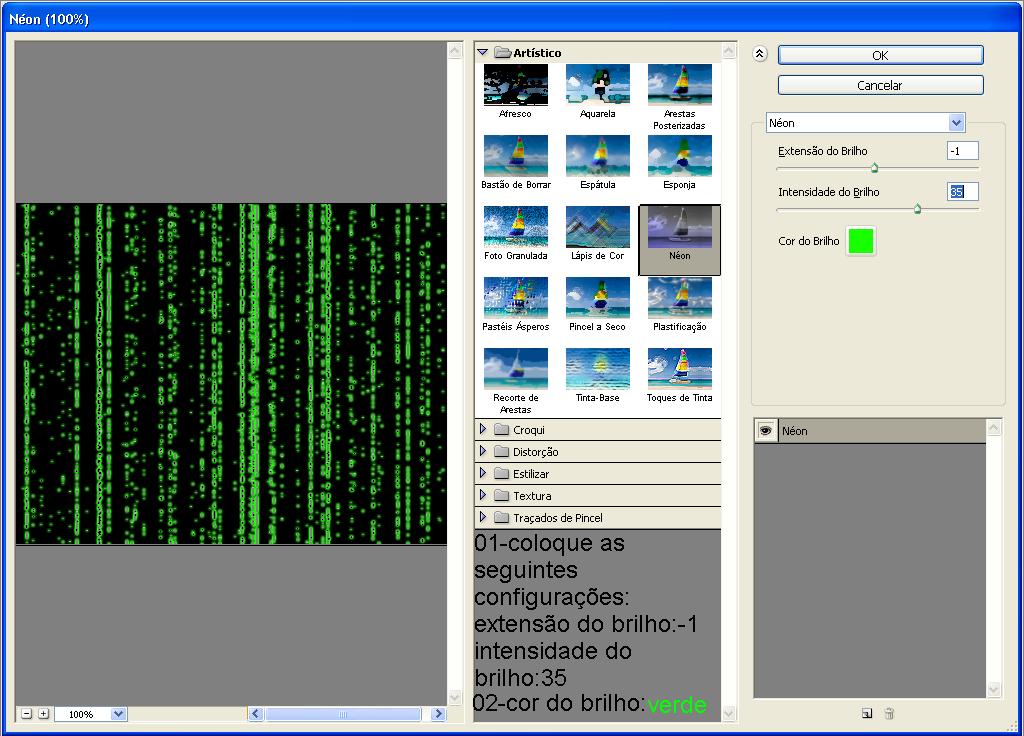Confirm the filter with OK

tap(879, 55)
